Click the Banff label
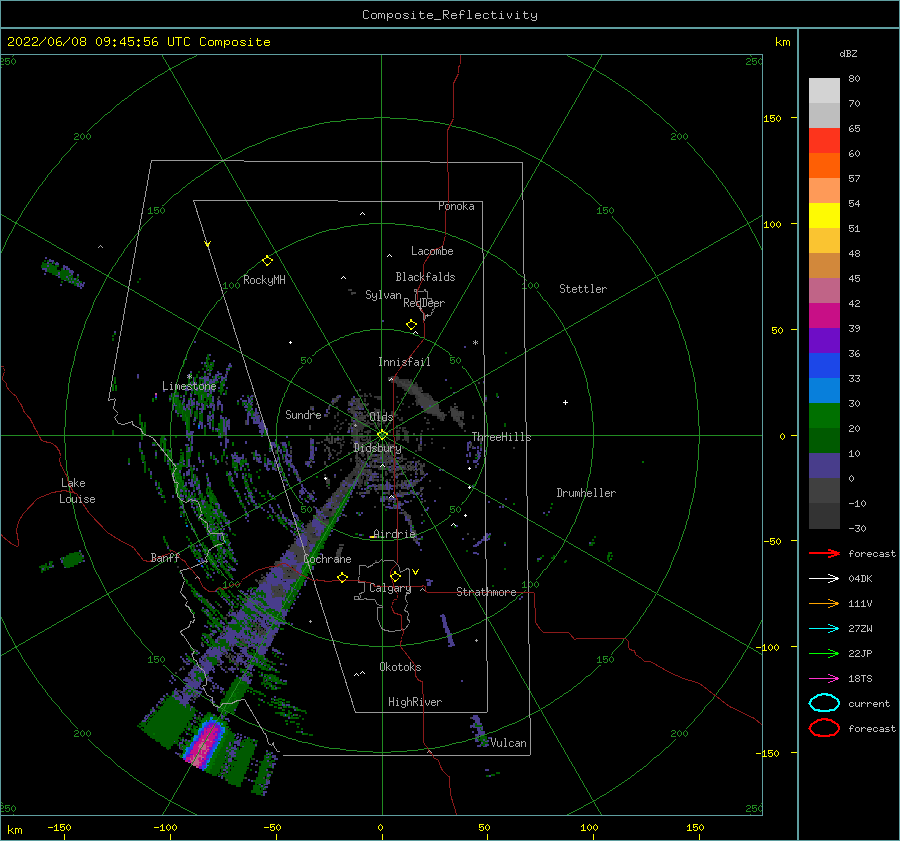 (x=165, y=557)
